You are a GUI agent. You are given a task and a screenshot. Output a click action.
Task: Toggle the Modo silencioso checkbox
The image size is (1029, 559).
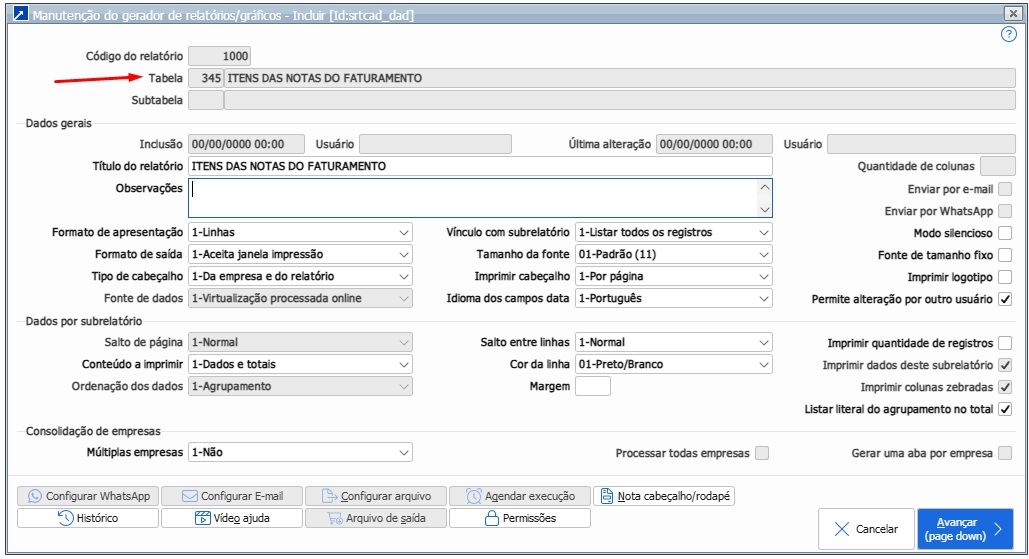(x=1005, y=233)
